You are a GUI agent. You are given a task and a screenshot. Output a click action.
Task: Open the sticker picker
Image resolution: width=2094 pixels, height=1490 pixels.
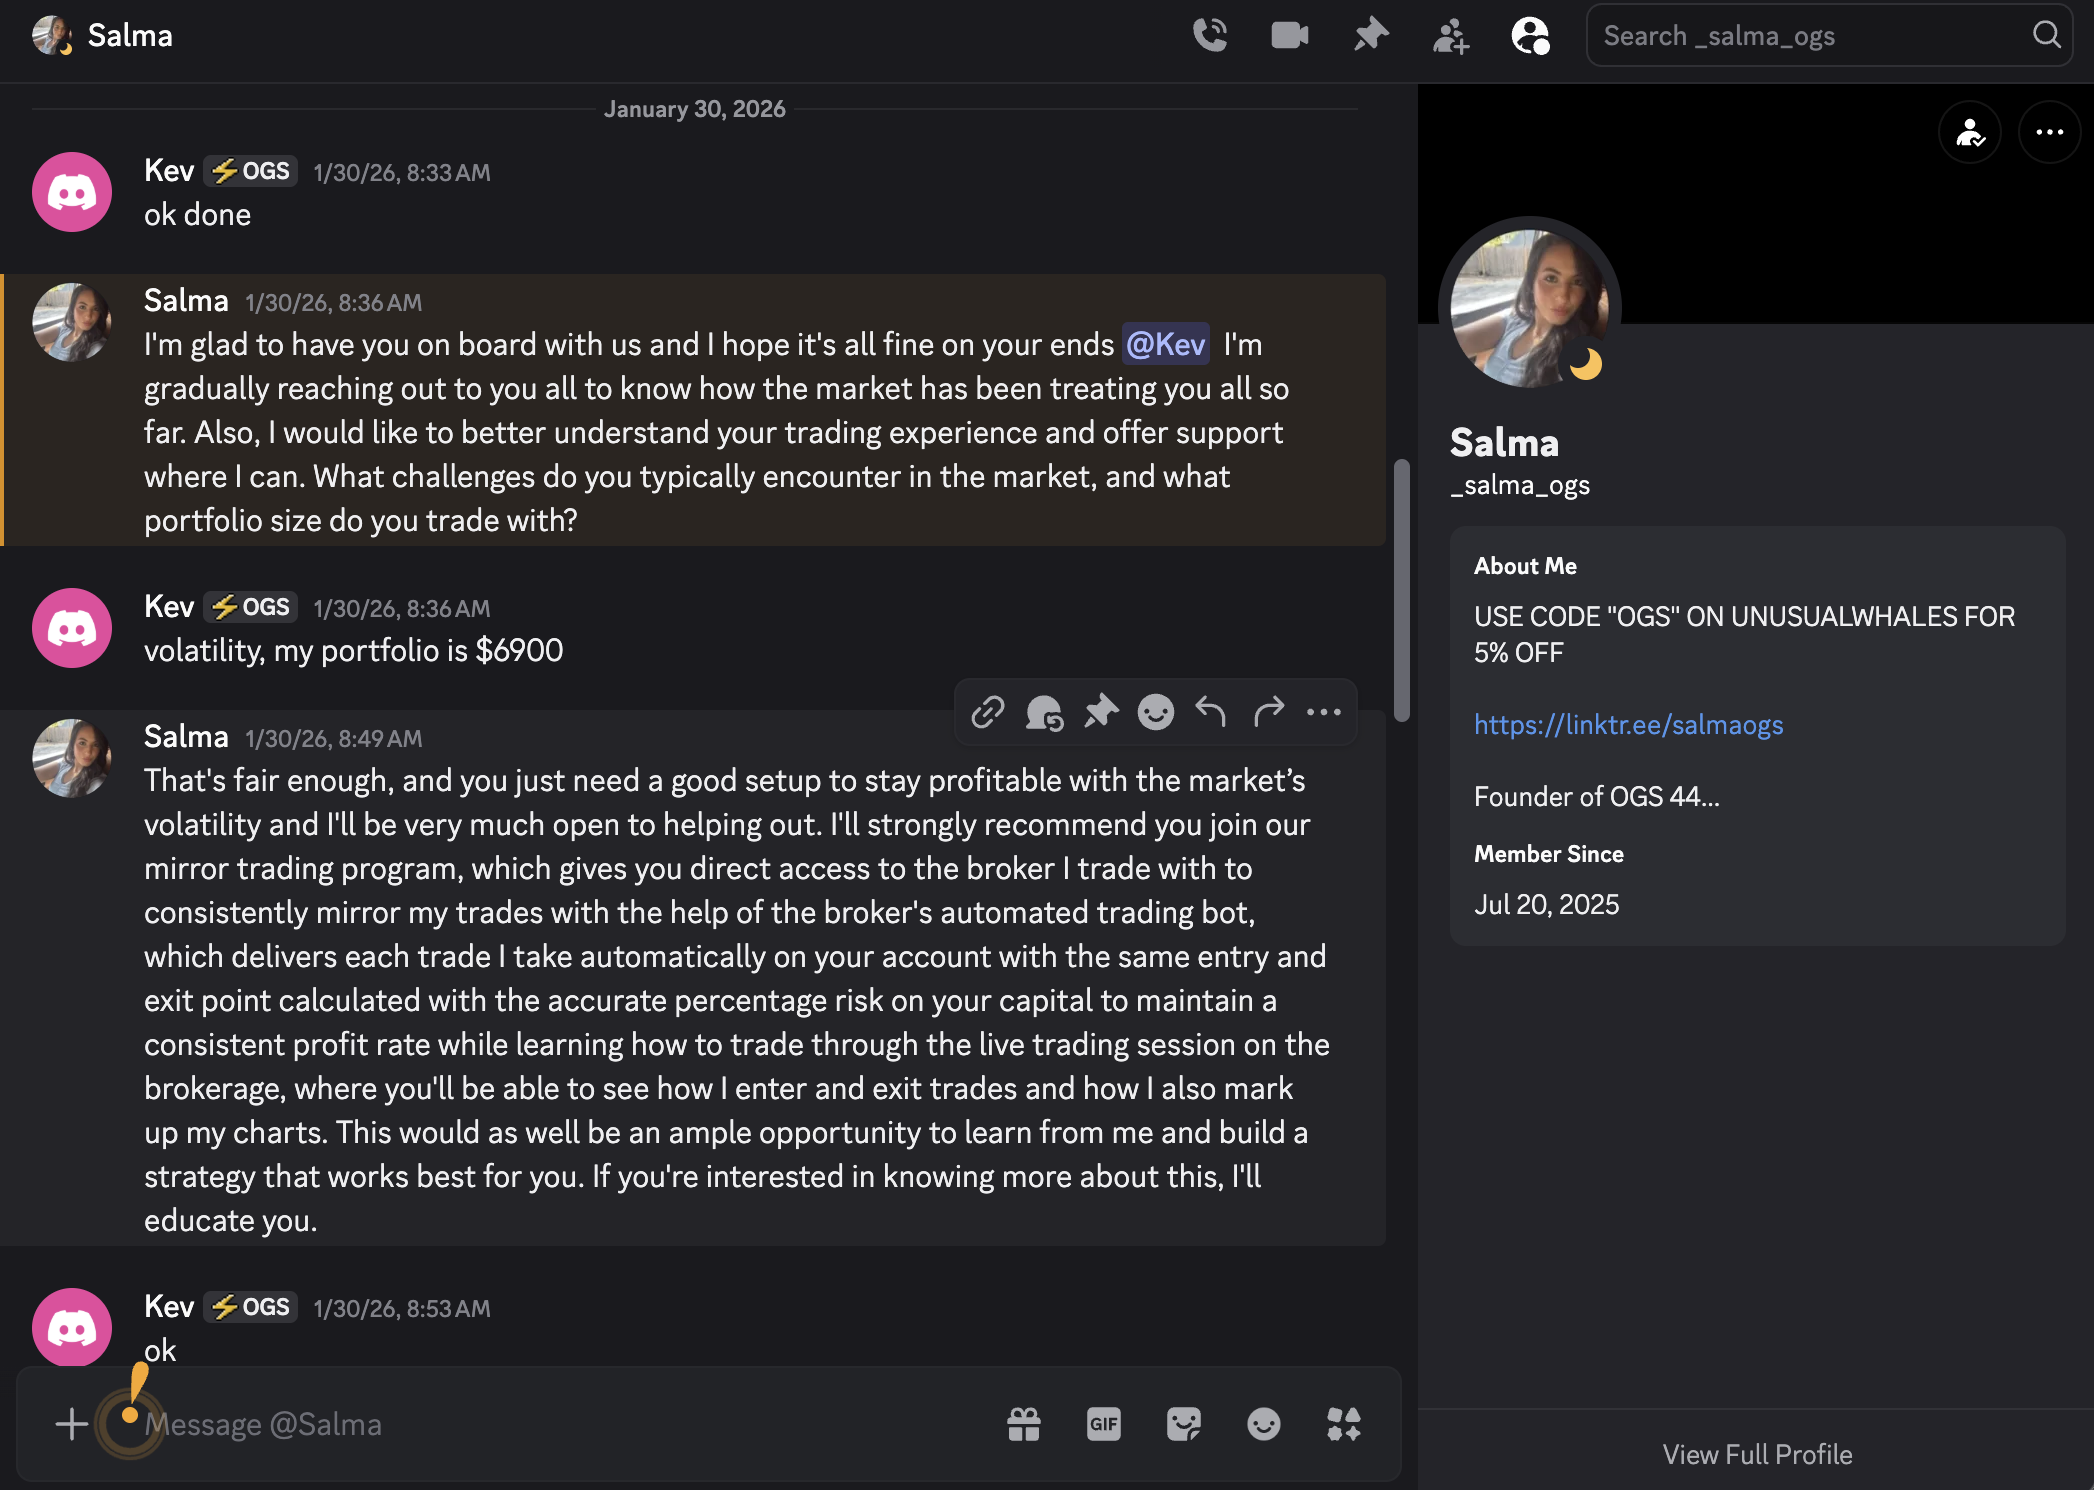click(x=1184, y=1424)
